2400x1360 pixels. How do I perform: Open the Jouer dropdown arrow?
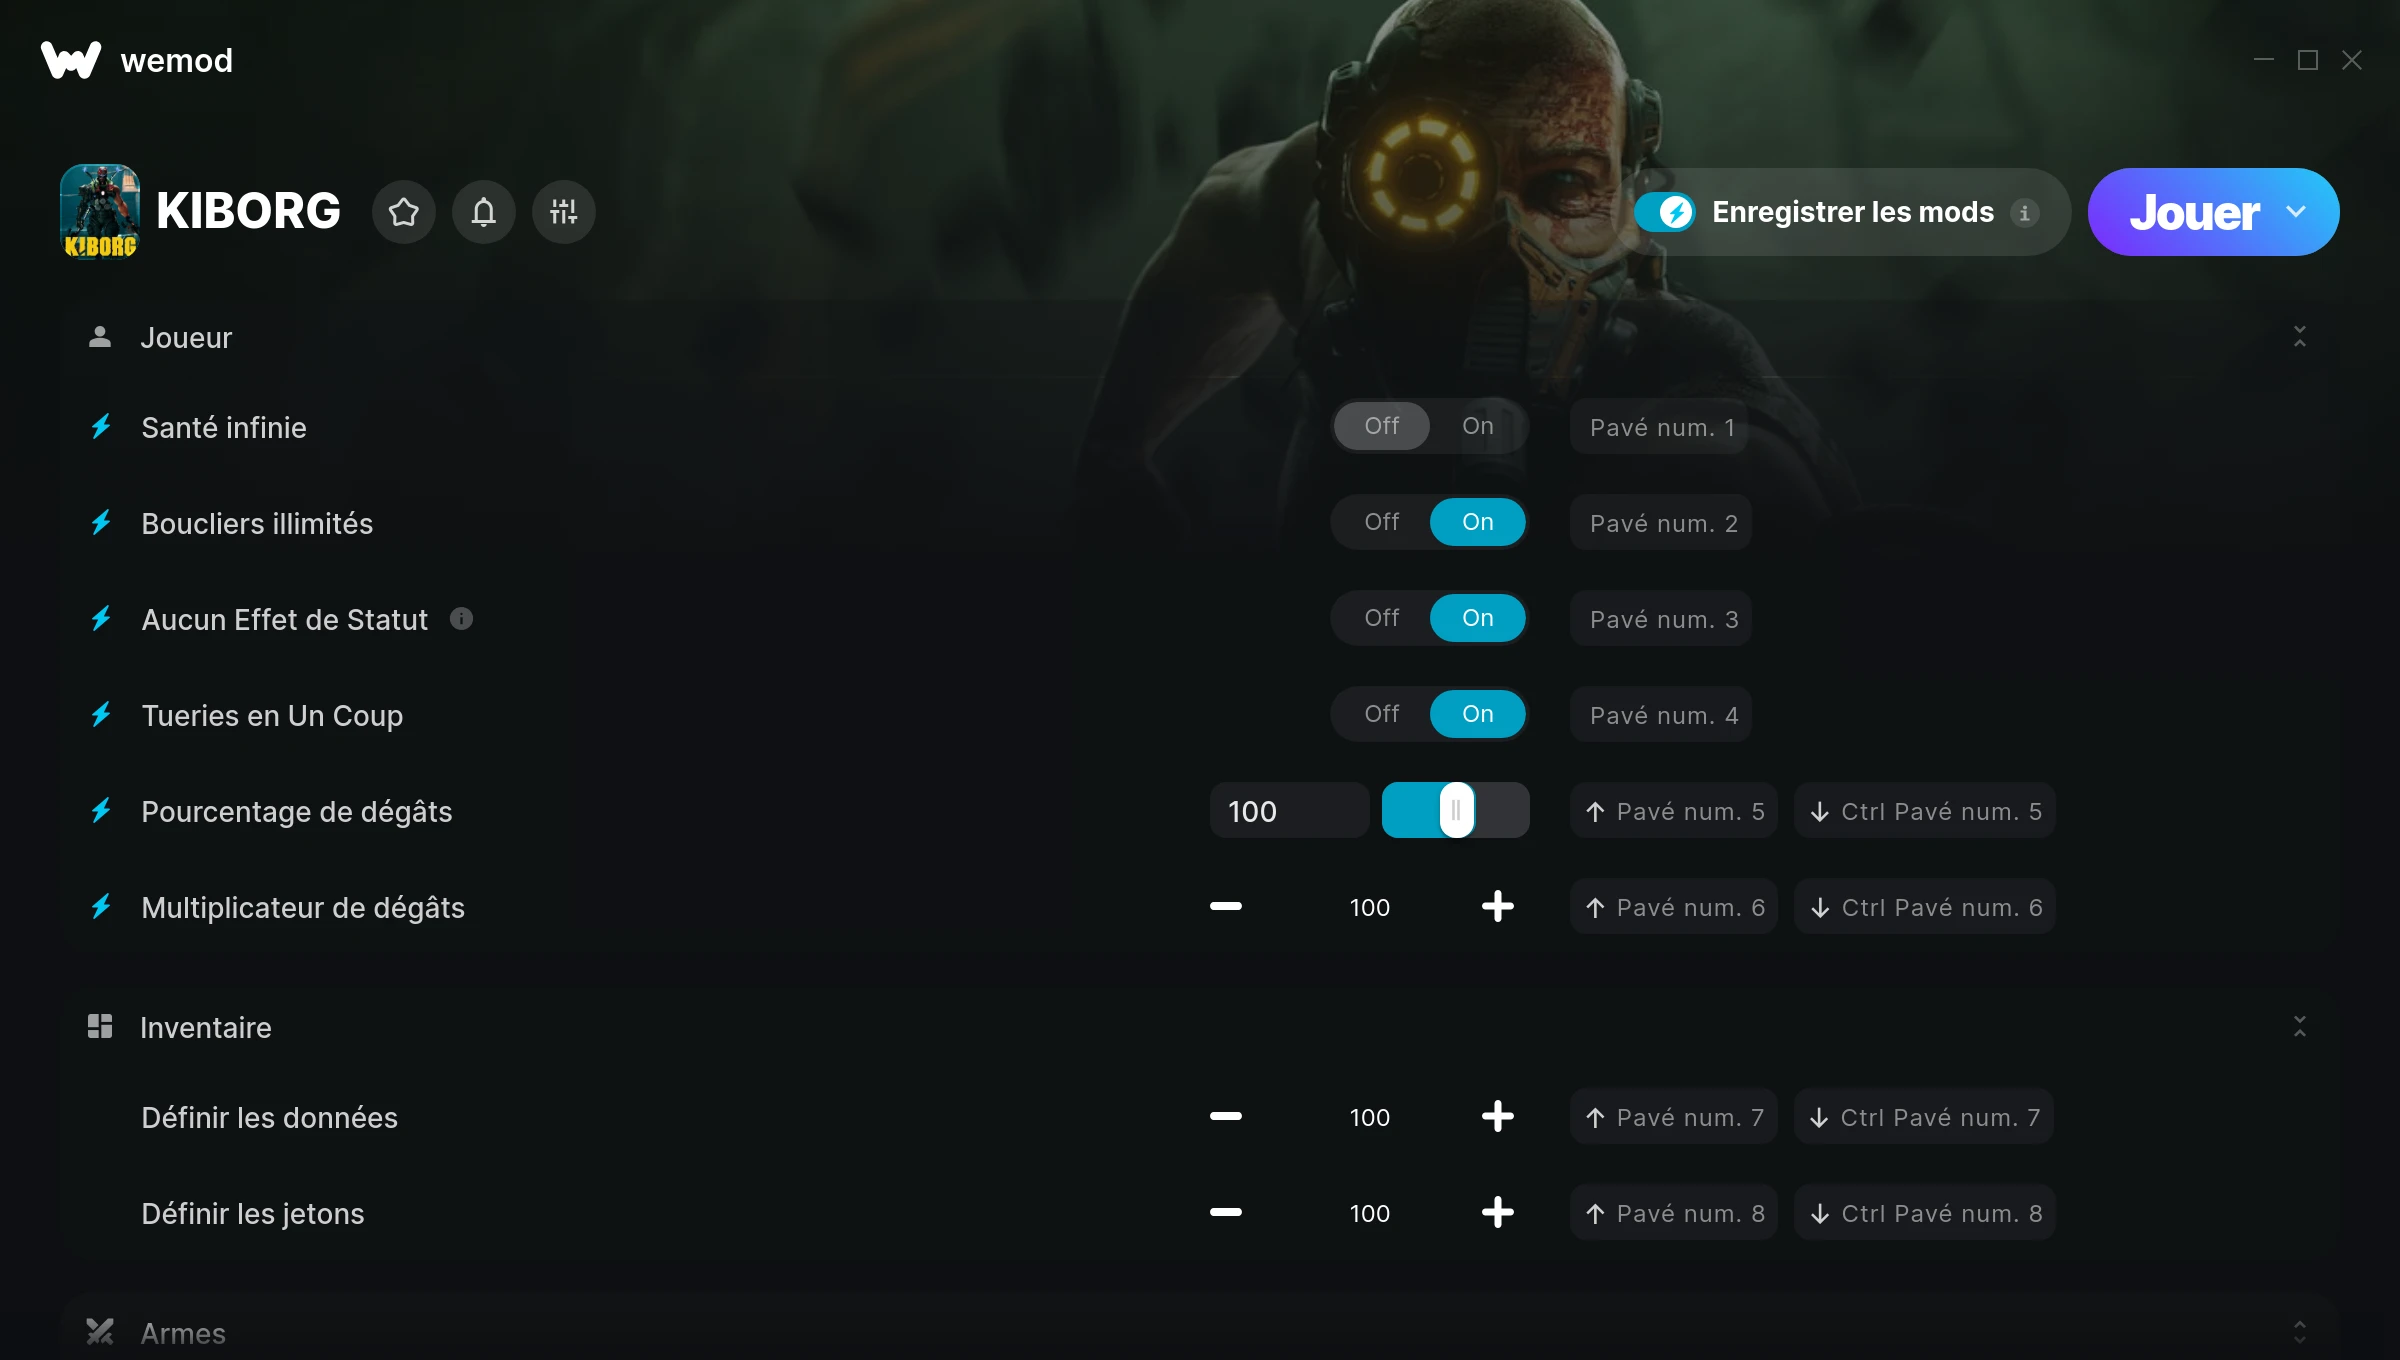2296,212
